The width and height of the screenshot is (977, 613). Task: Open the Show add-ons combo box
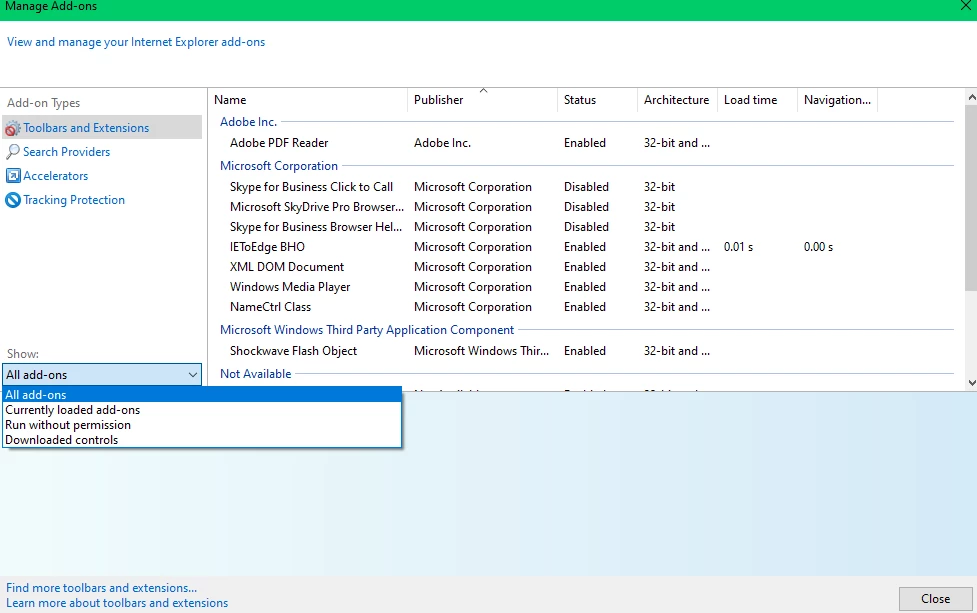[102, 374]
